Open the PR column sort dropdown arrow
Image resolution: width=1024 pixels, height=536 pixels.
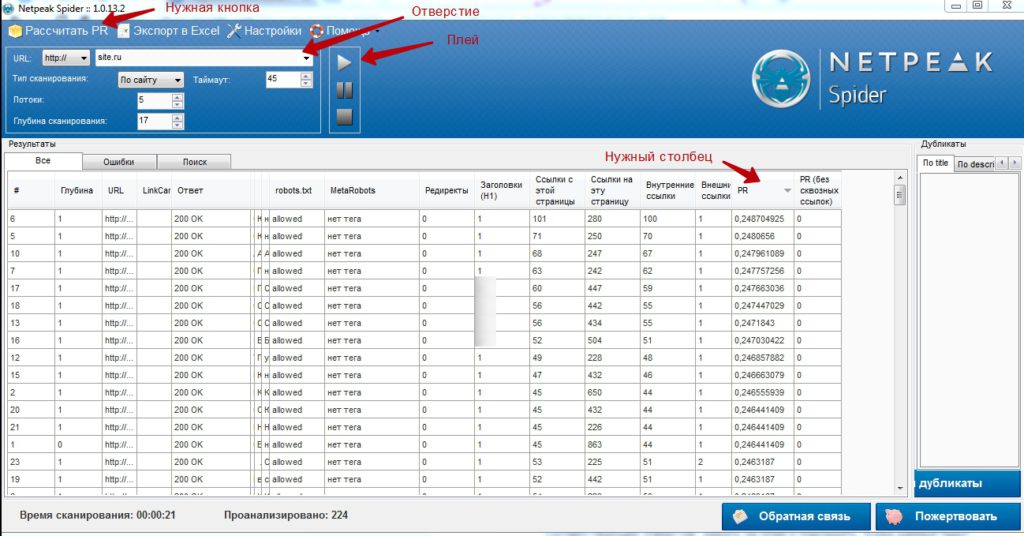(788, 191)
